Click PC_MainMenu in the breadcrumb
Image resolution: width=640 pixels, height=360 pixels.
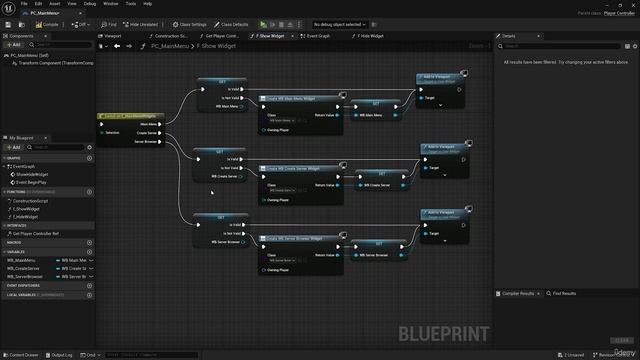click(x=170, y=46)
